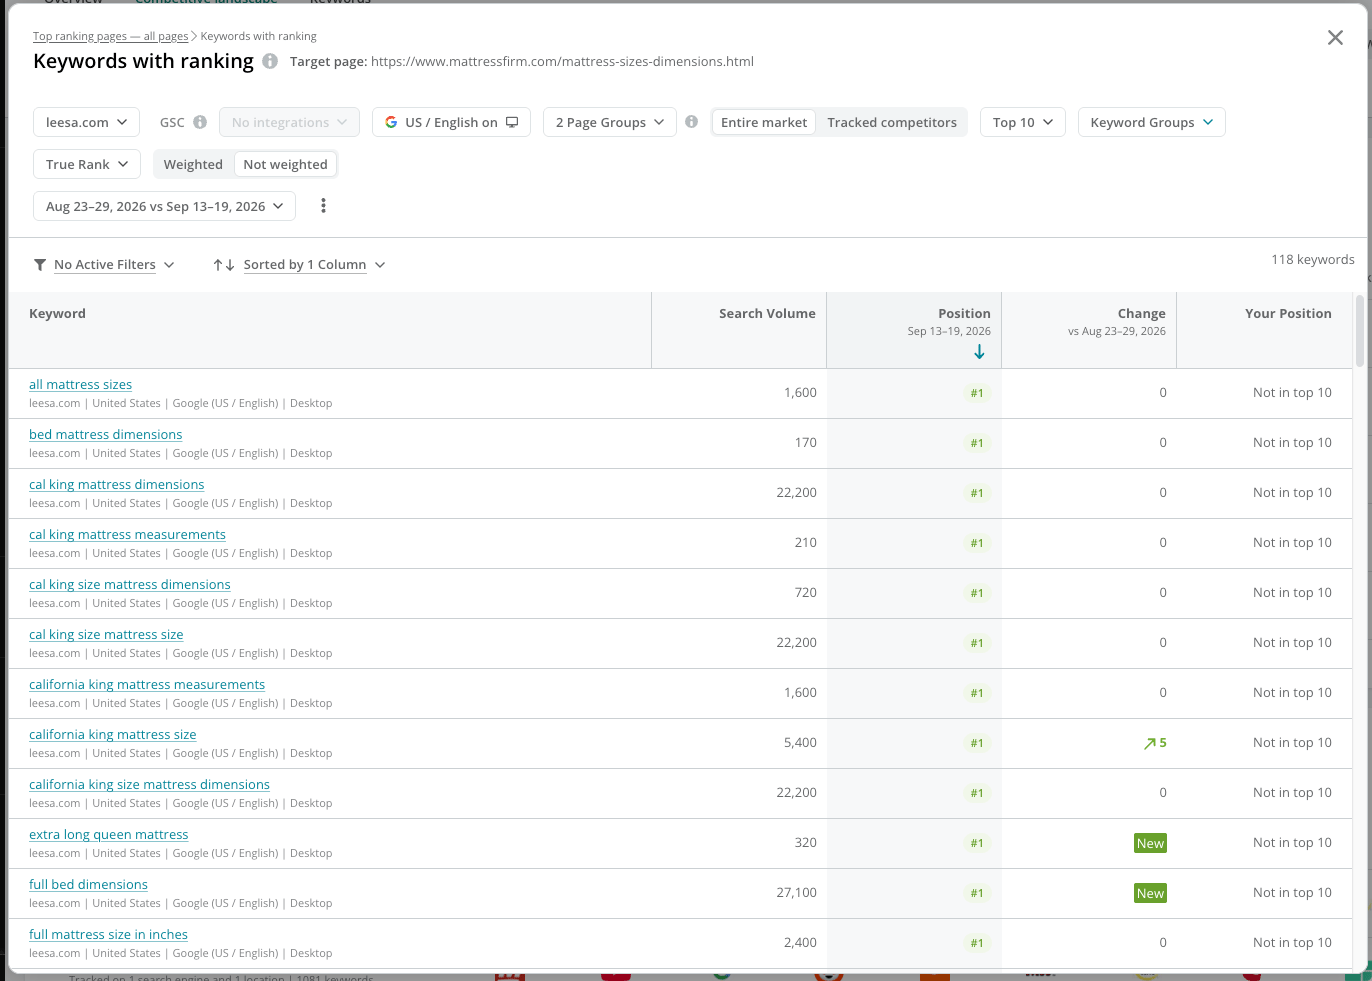Click the filter funnel icon
Image resolution: width=1372 pixels, height=981 pixels.
click(x=40, y=265)
